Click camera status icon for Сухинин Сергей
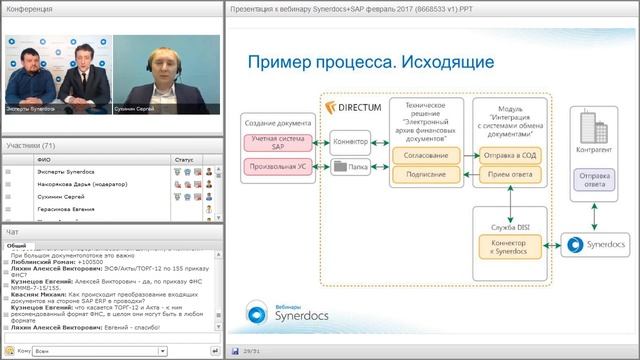Viewport: 640px width, 360px height. tap(187, 197)
